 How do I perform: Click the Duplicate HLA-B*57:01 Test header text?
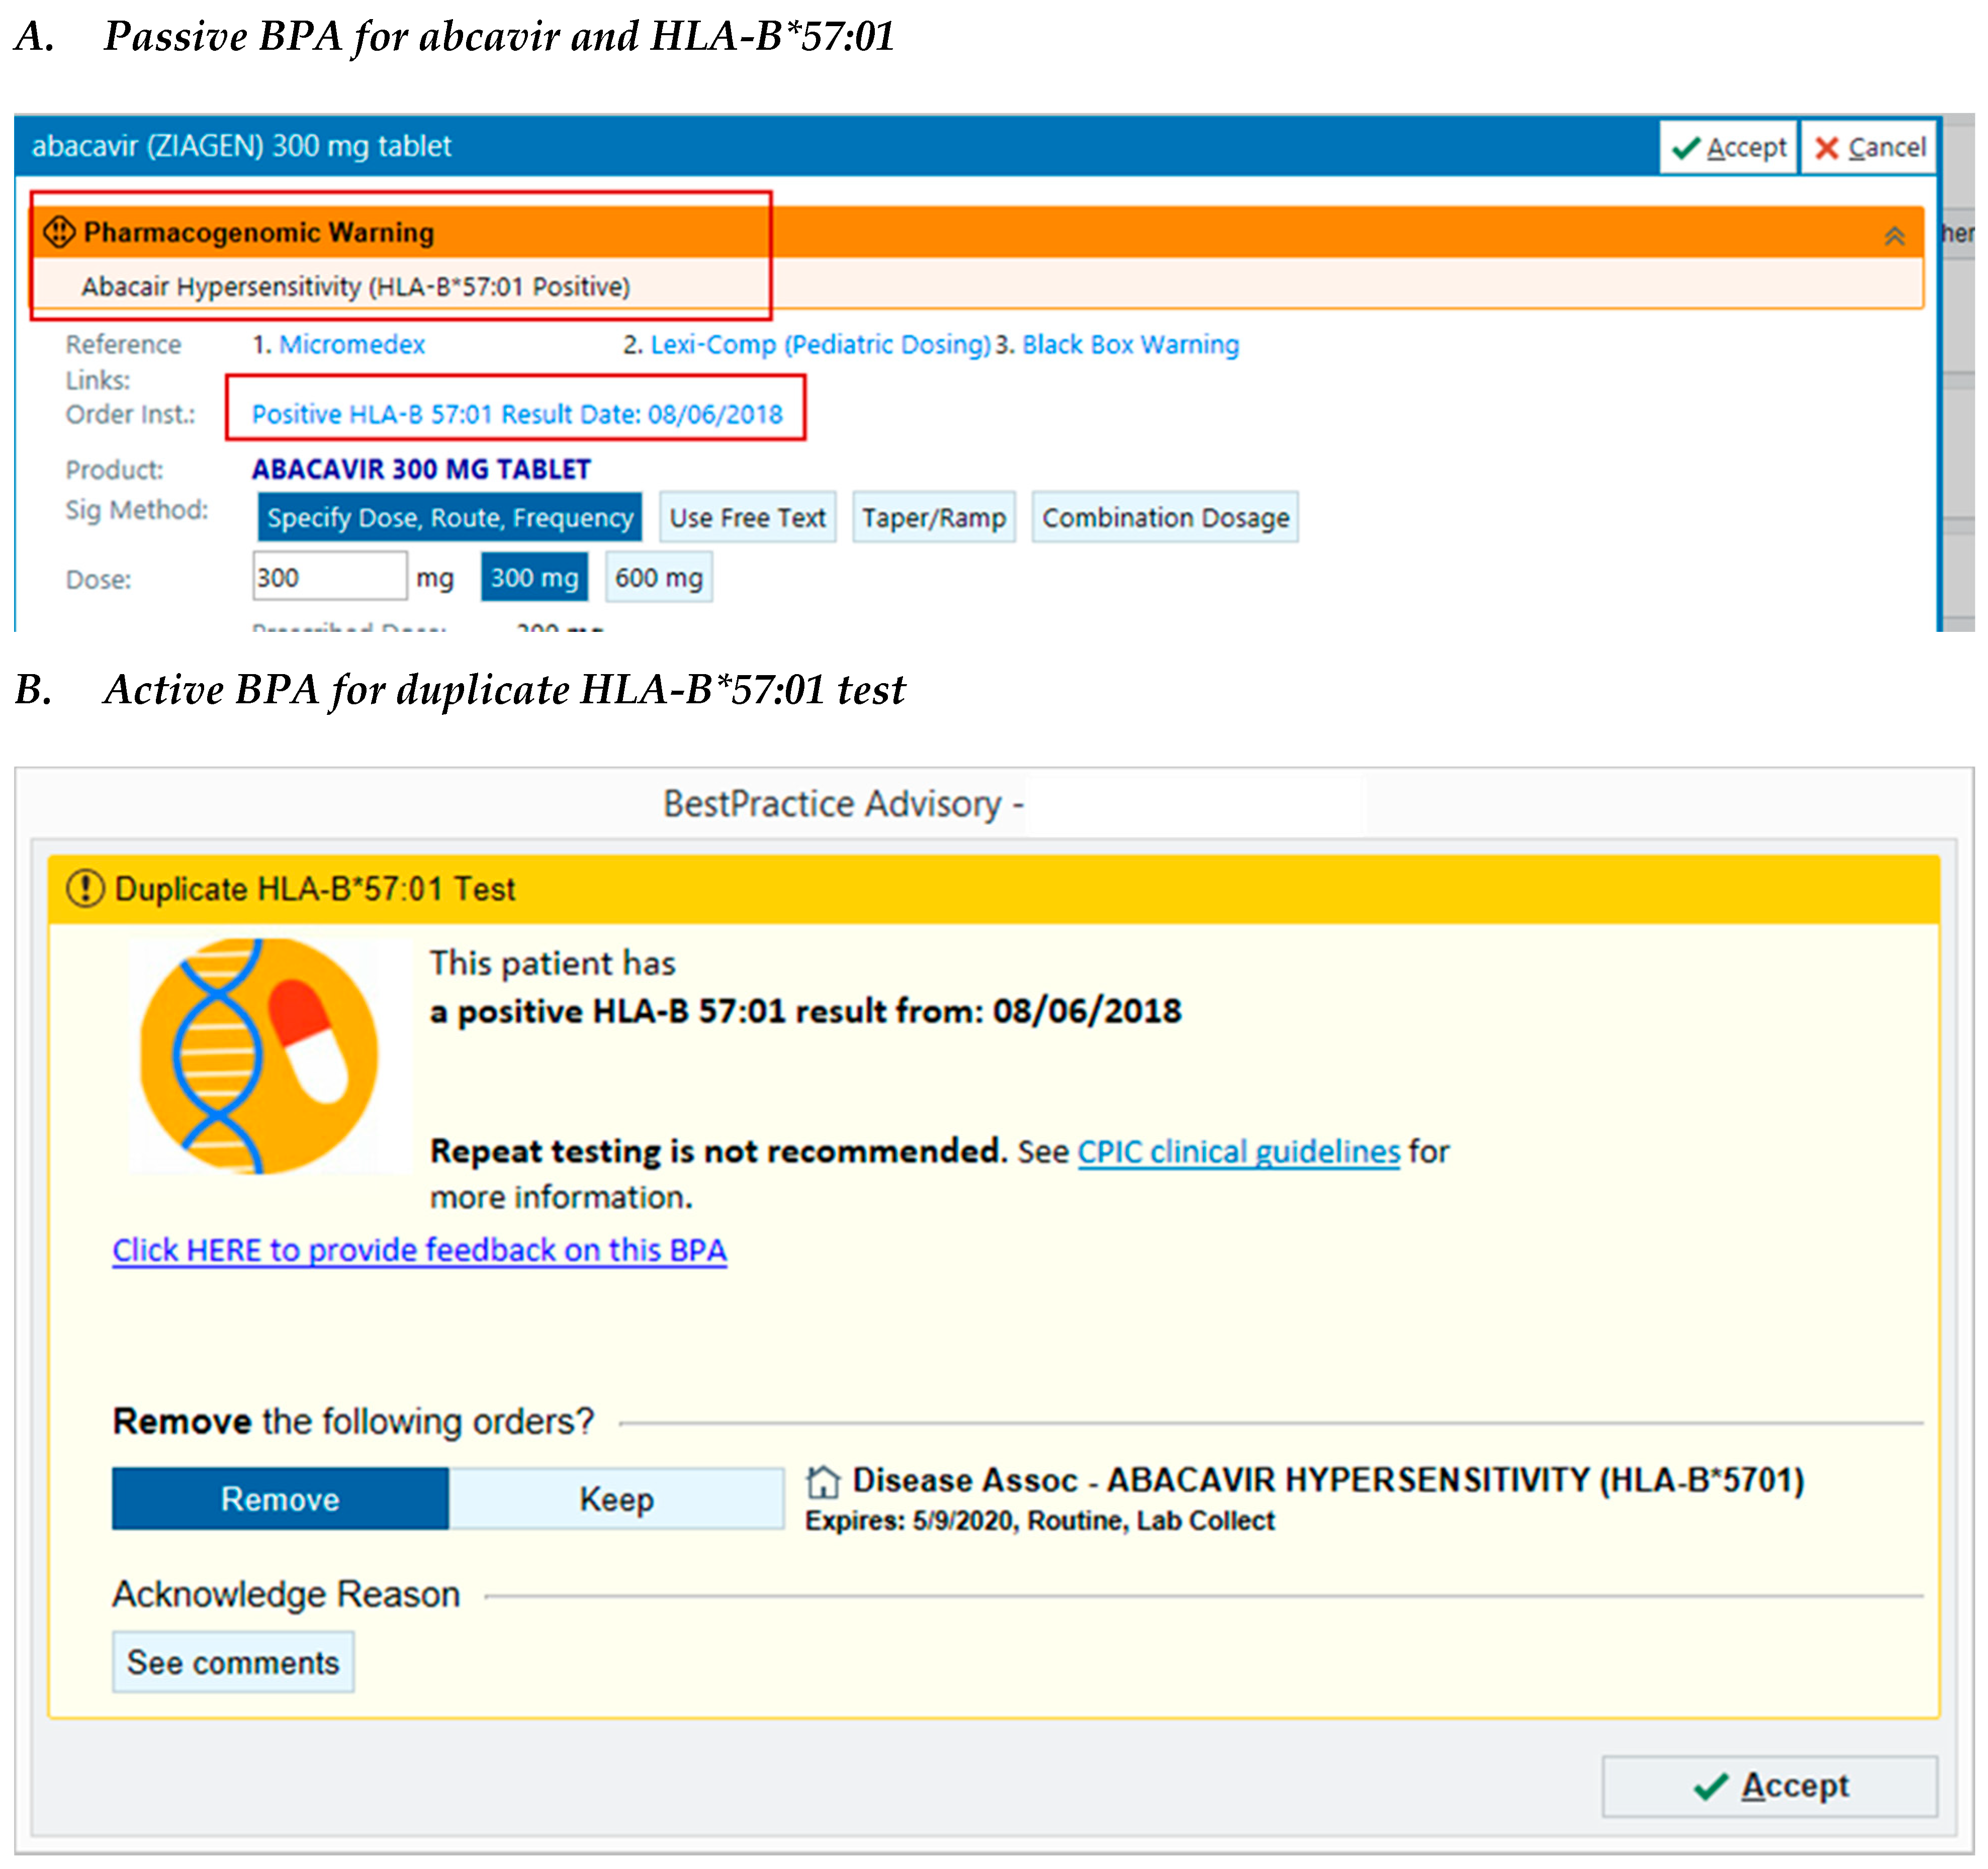click(315, 889)
